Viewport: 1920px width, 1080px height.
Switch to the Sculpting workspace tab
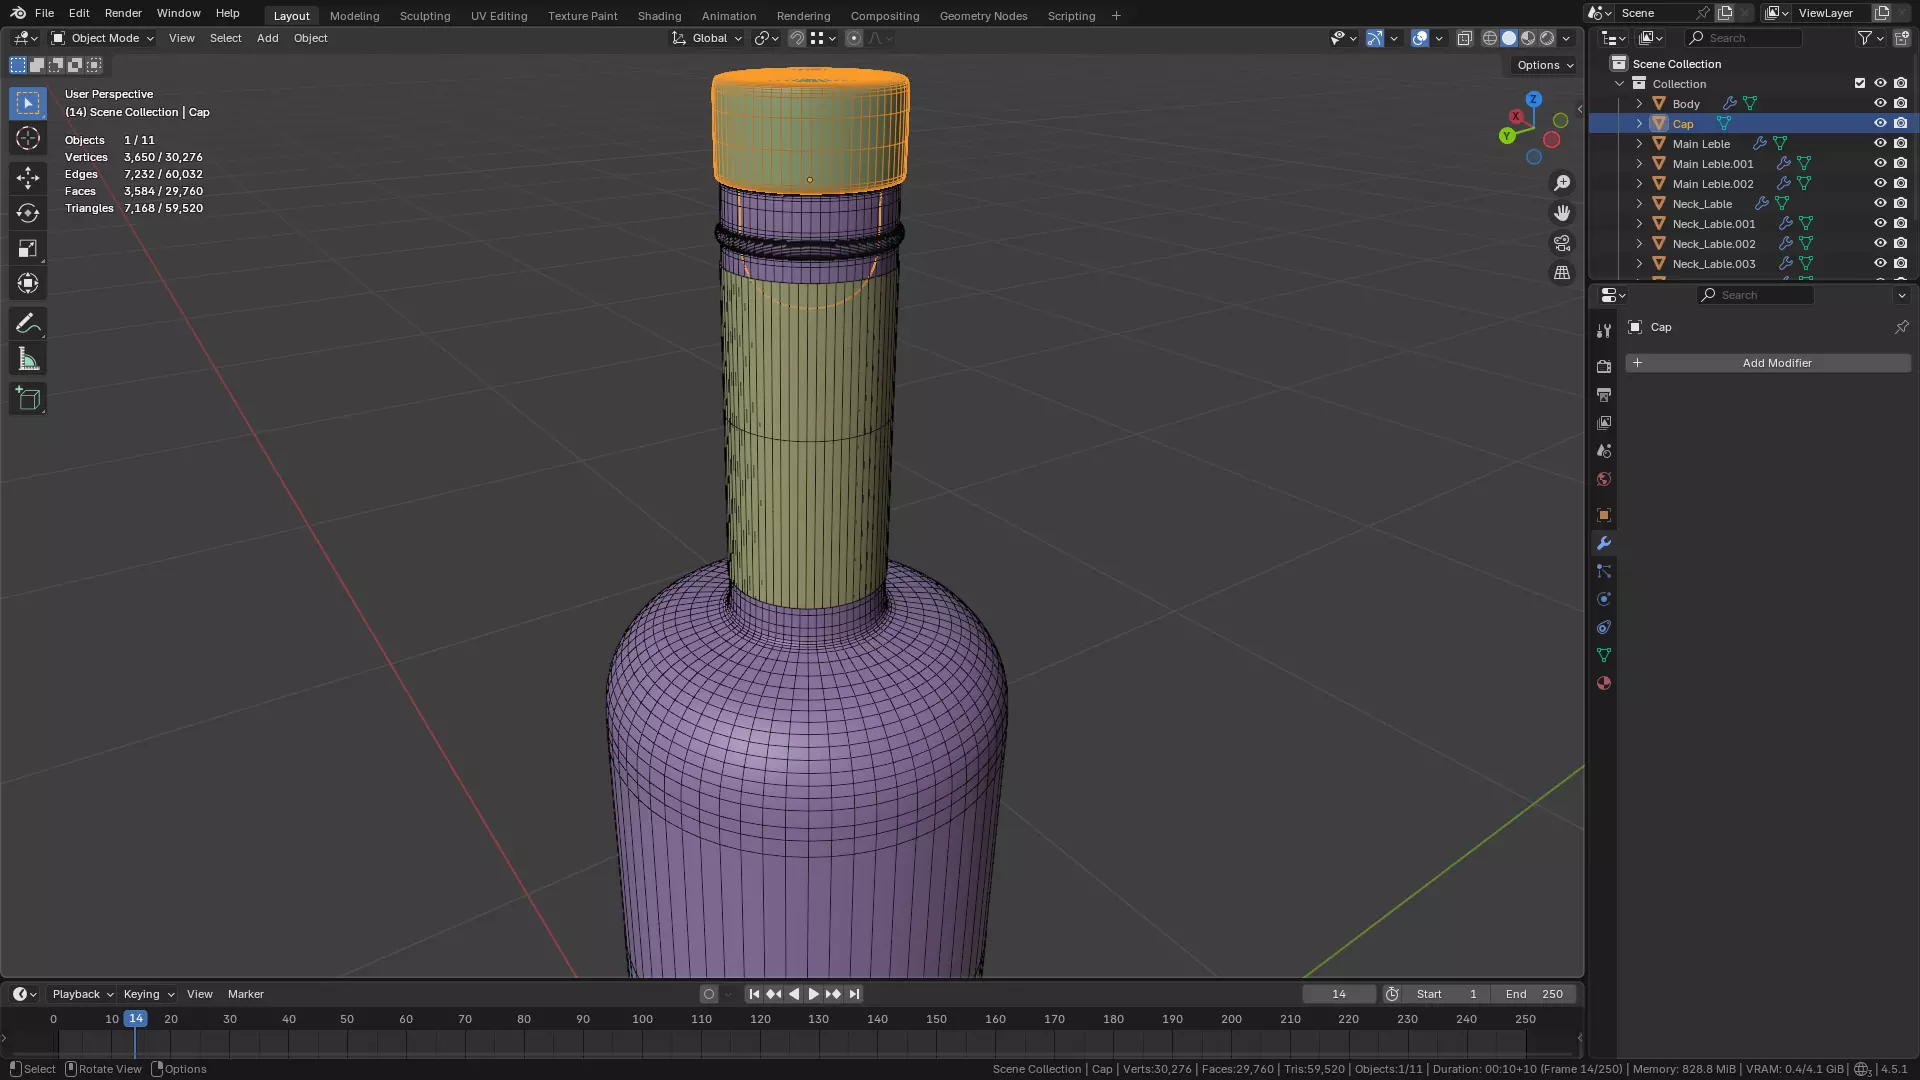click(425, 16)
